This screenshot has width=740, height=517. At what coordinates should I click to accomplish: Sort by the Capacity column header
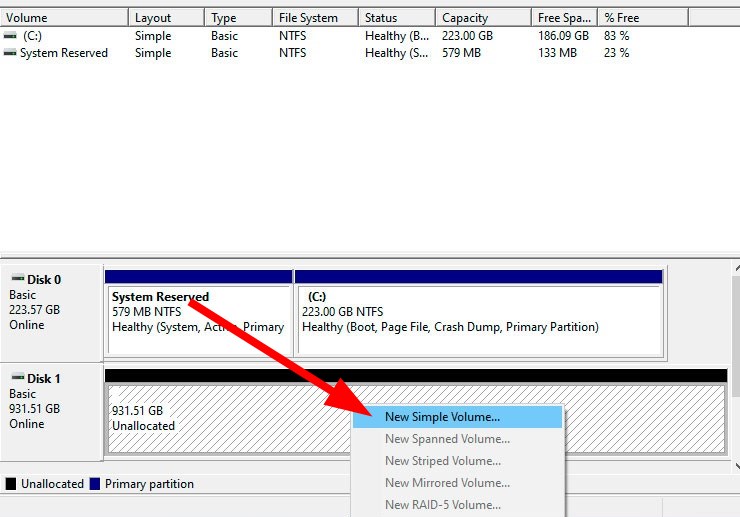click(x=483, y=18)
